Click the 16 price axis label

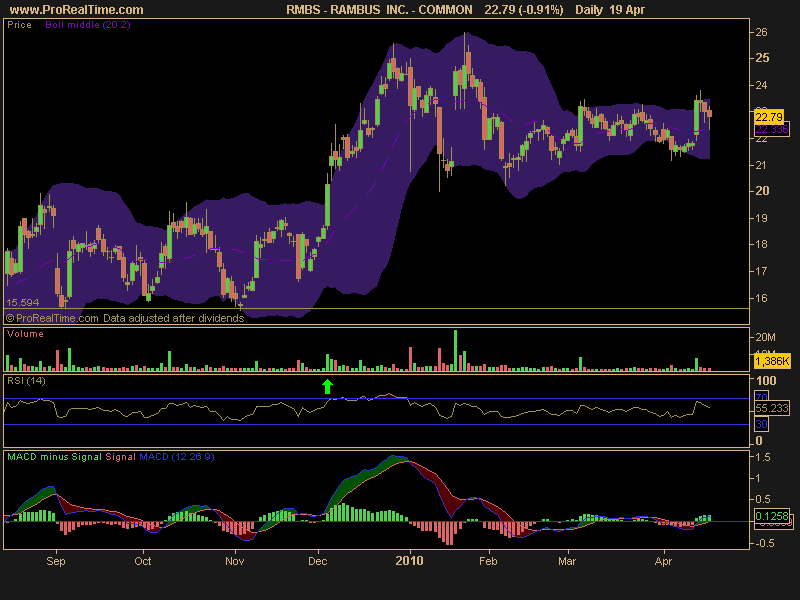coord(761,298)
